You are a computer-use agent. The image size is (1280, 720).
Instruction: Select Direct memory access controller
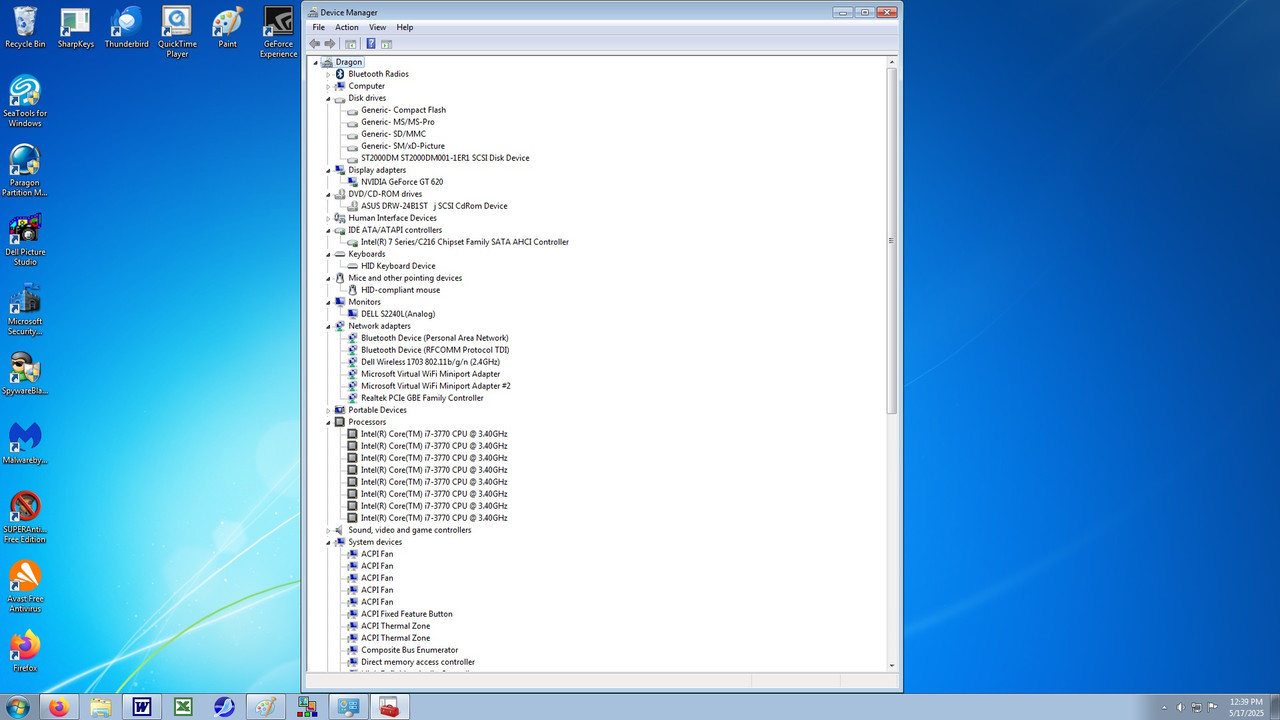(x=418, y=662)
